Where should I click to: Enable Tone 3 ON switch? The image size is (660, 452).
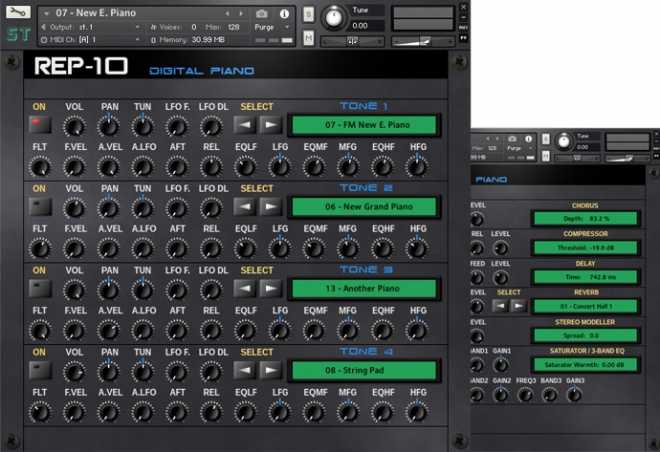coord(40,288)
